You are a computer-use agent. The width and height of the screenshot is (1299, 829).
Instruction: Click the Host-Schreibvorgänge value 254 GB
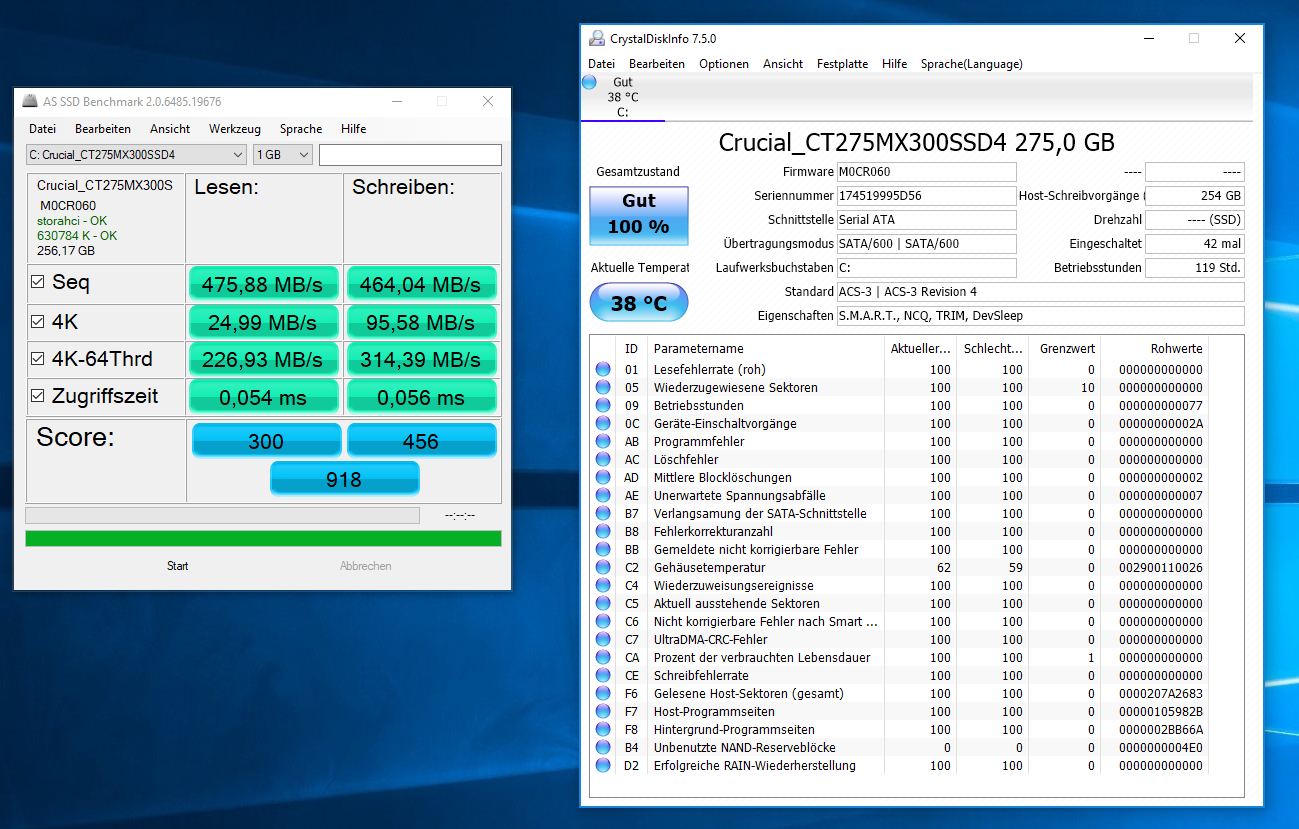[1195, 196]
